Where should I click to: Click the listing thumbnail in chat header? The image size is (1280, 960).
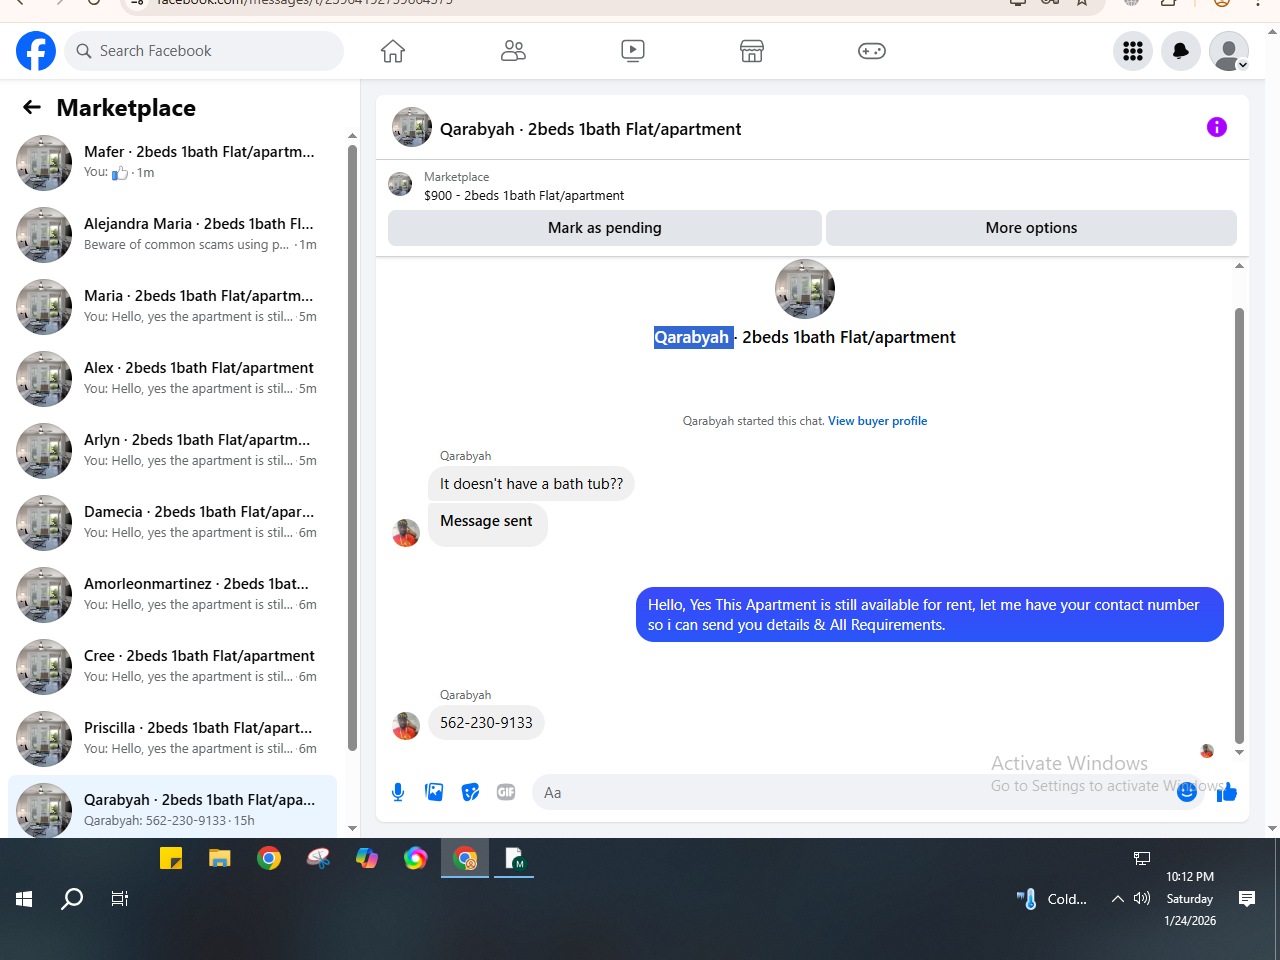[412, 128]
